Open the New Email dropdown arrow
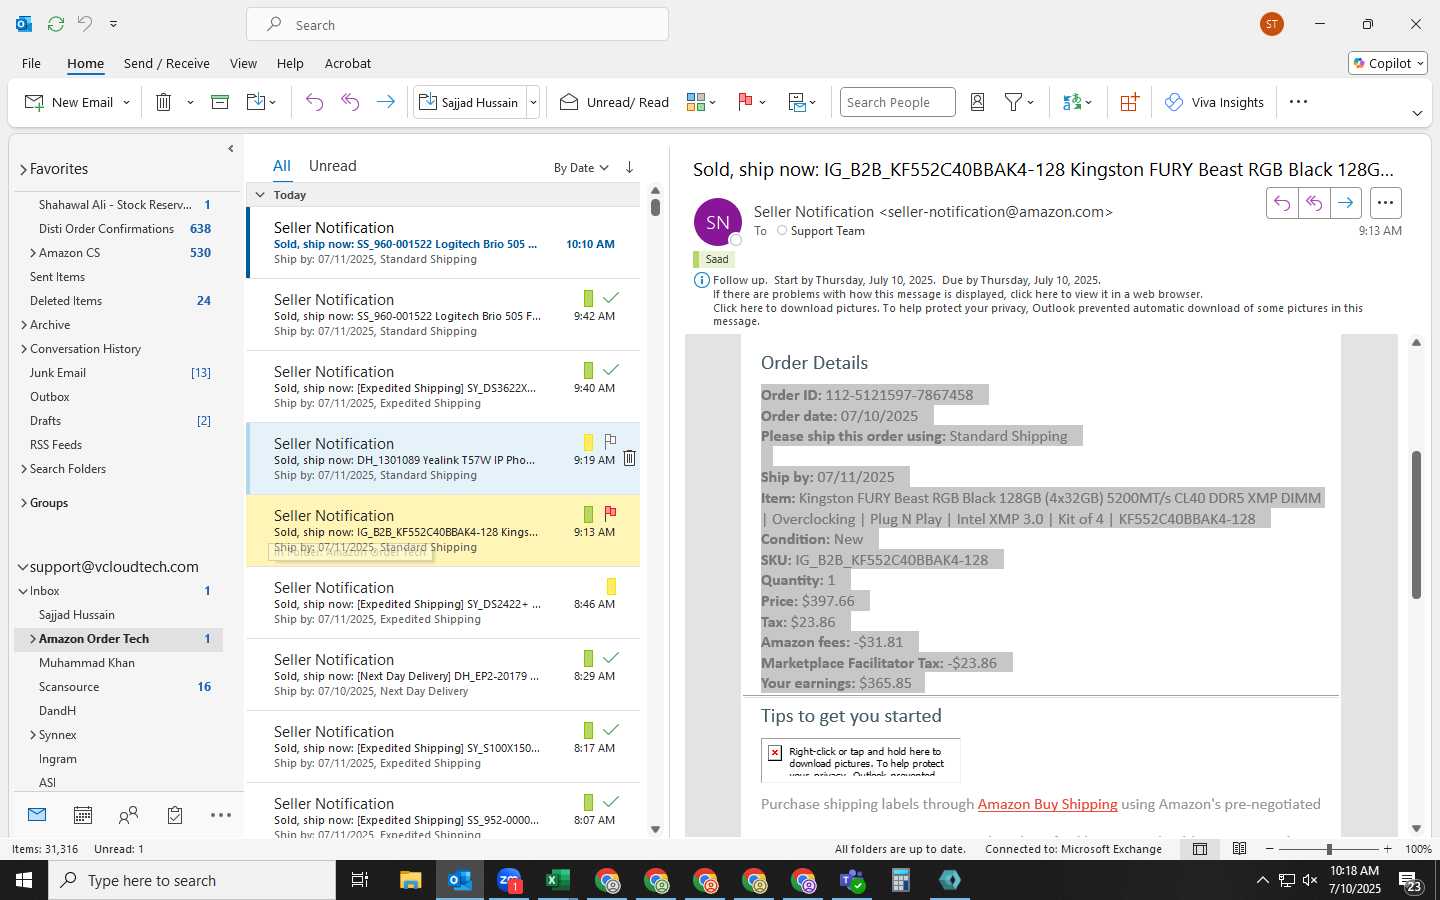The width and height of the screenshot is (1440, 900). pos(126,102)
